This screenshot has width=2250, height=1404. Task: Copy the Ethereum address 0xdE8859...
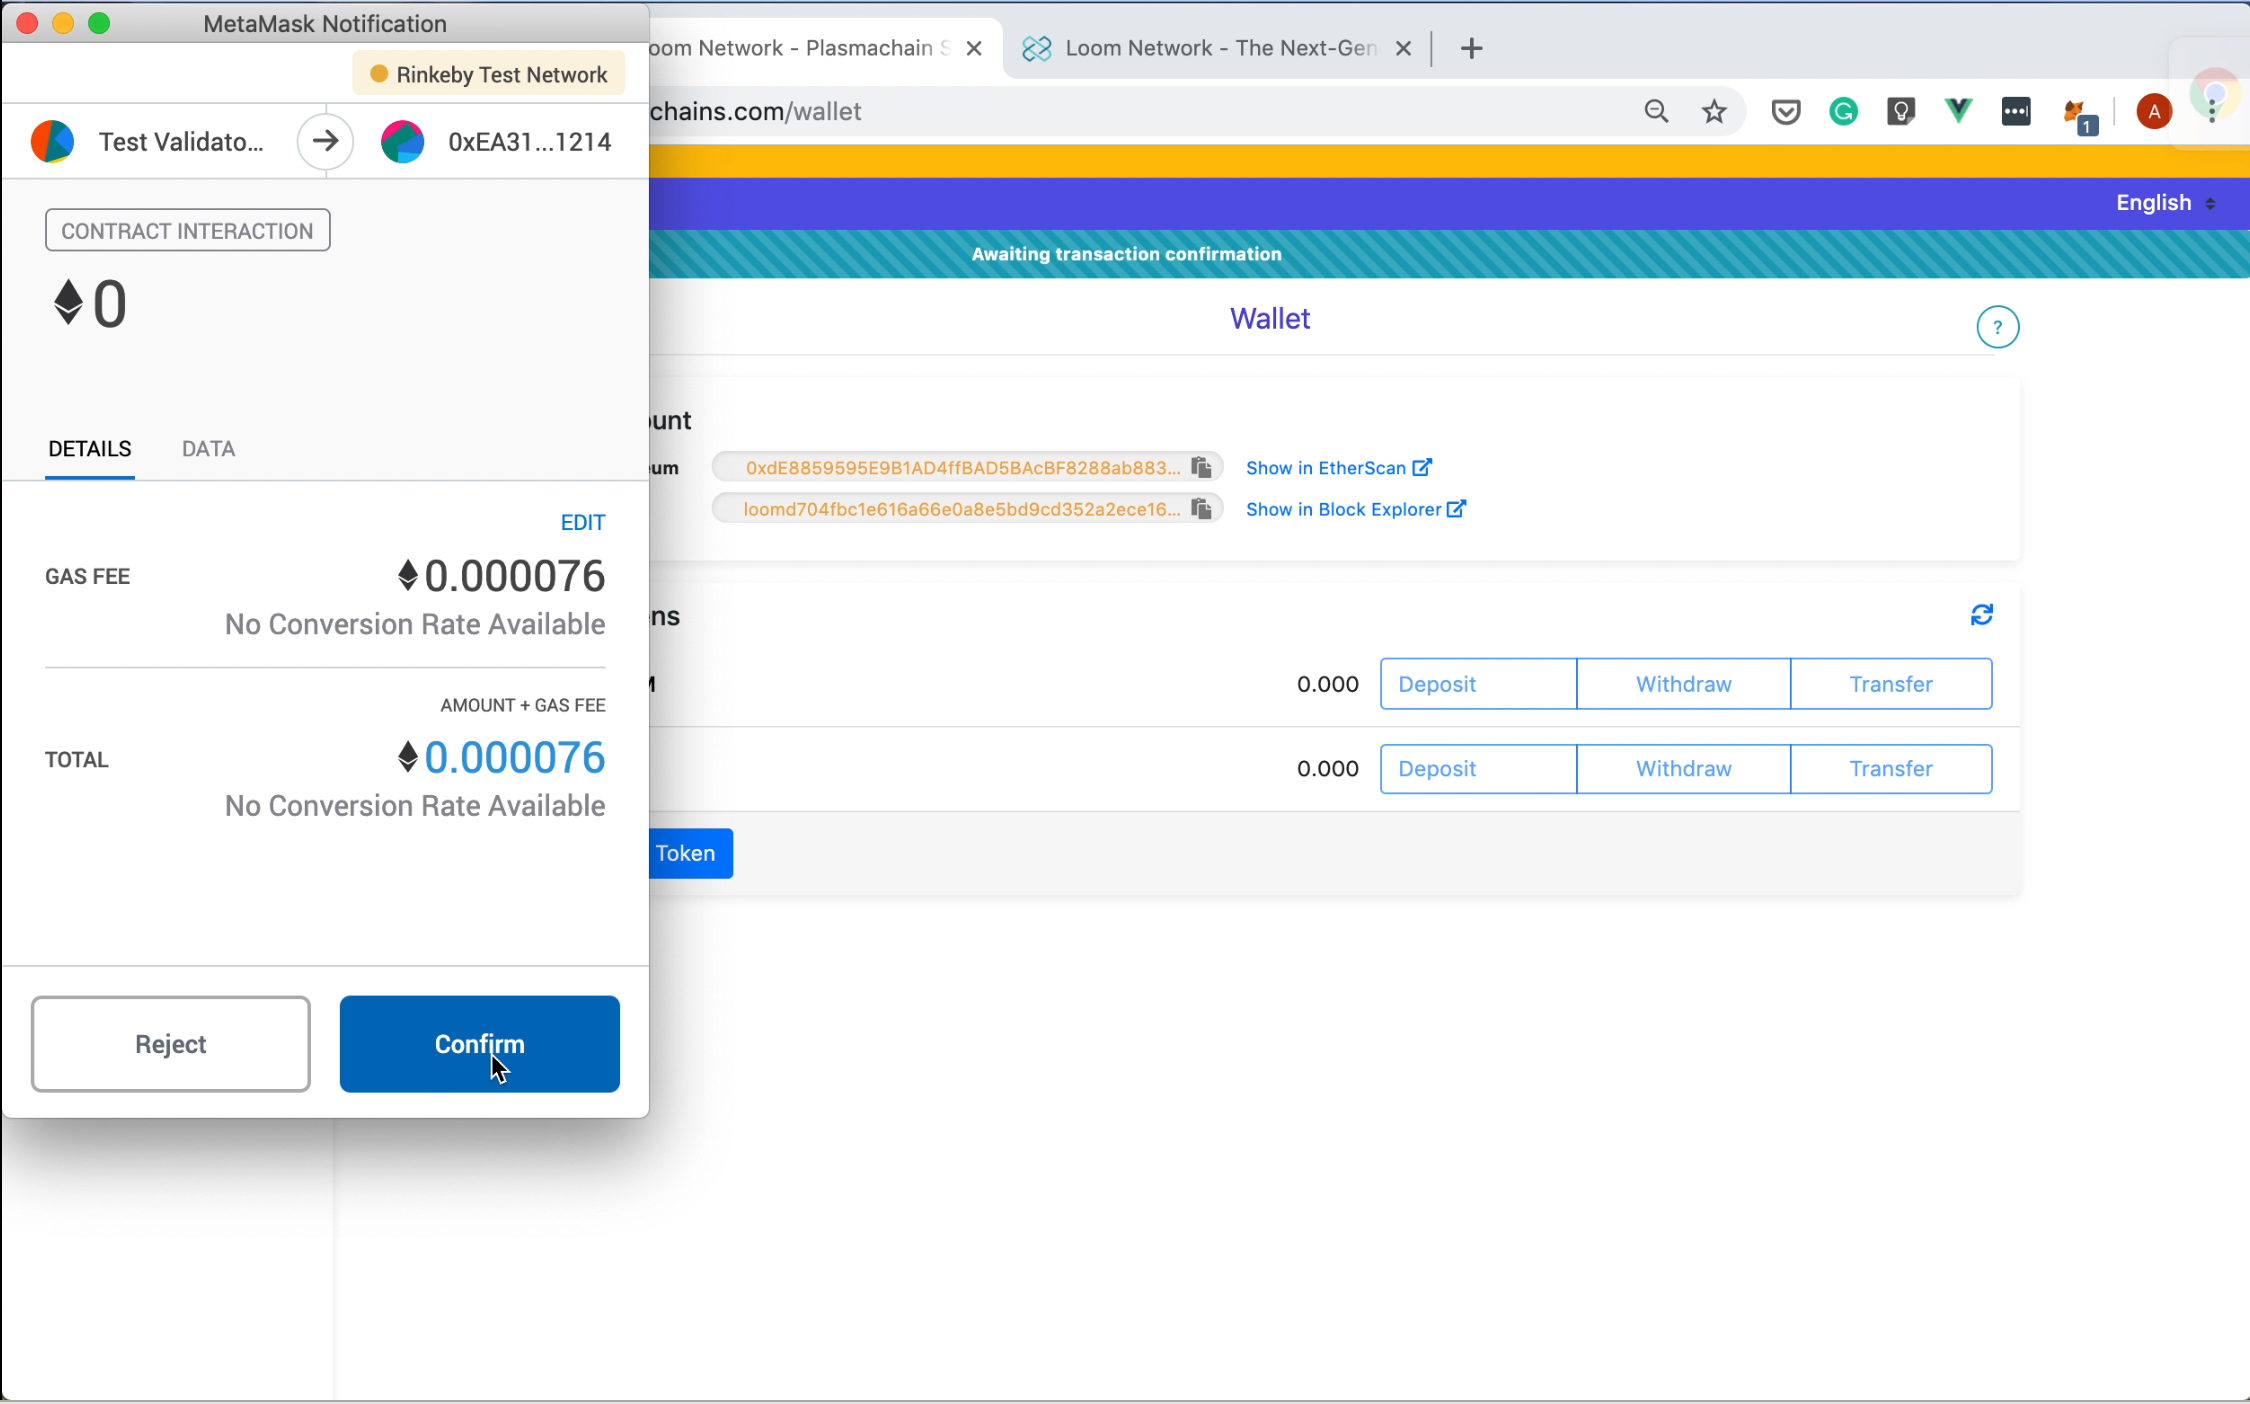pyautogui.click(x=1201, y=467)
